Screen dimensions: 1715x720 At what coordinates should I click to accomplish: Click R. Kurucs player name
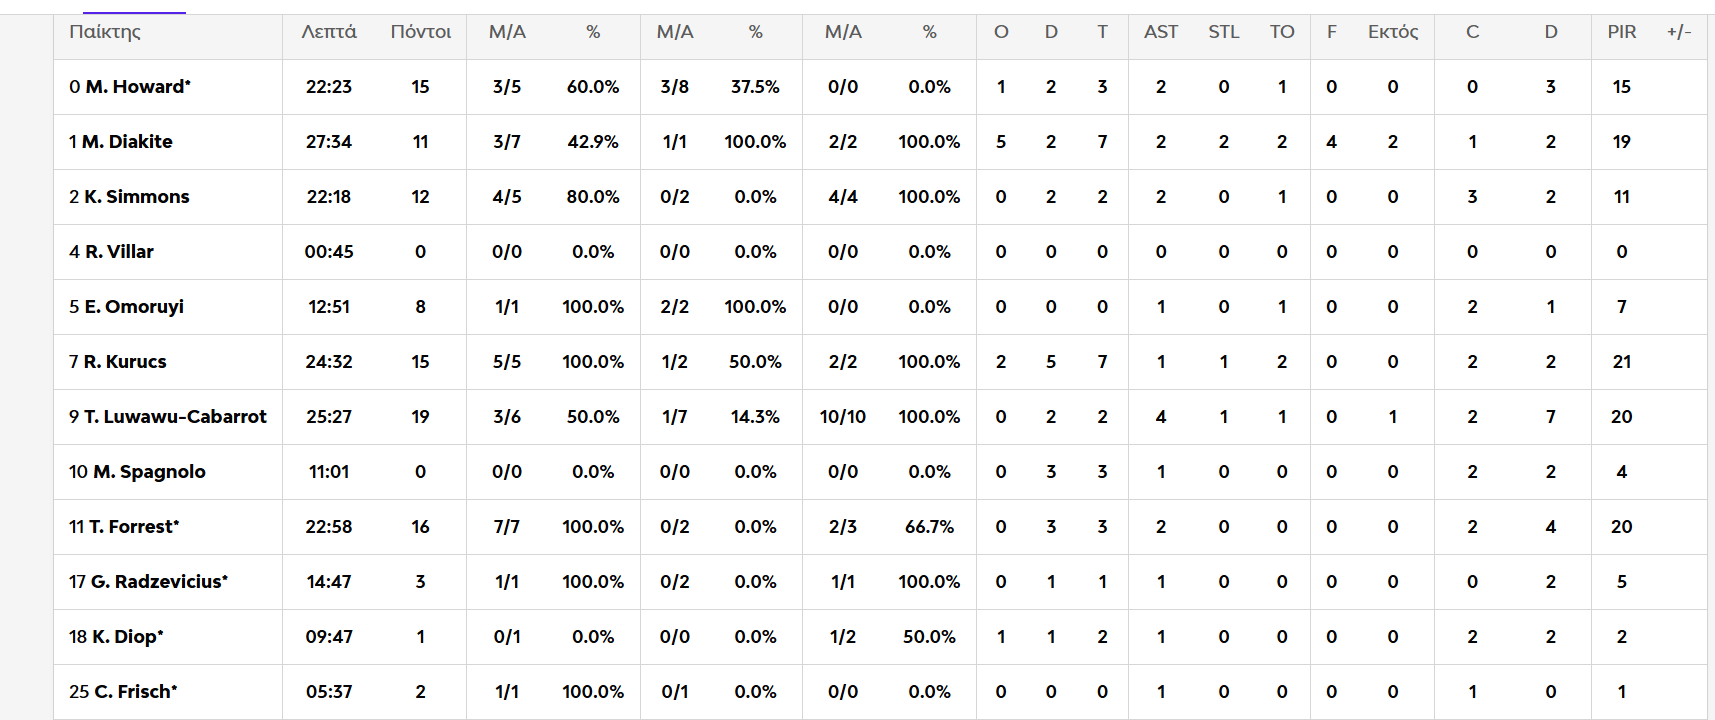coord(125,362)
